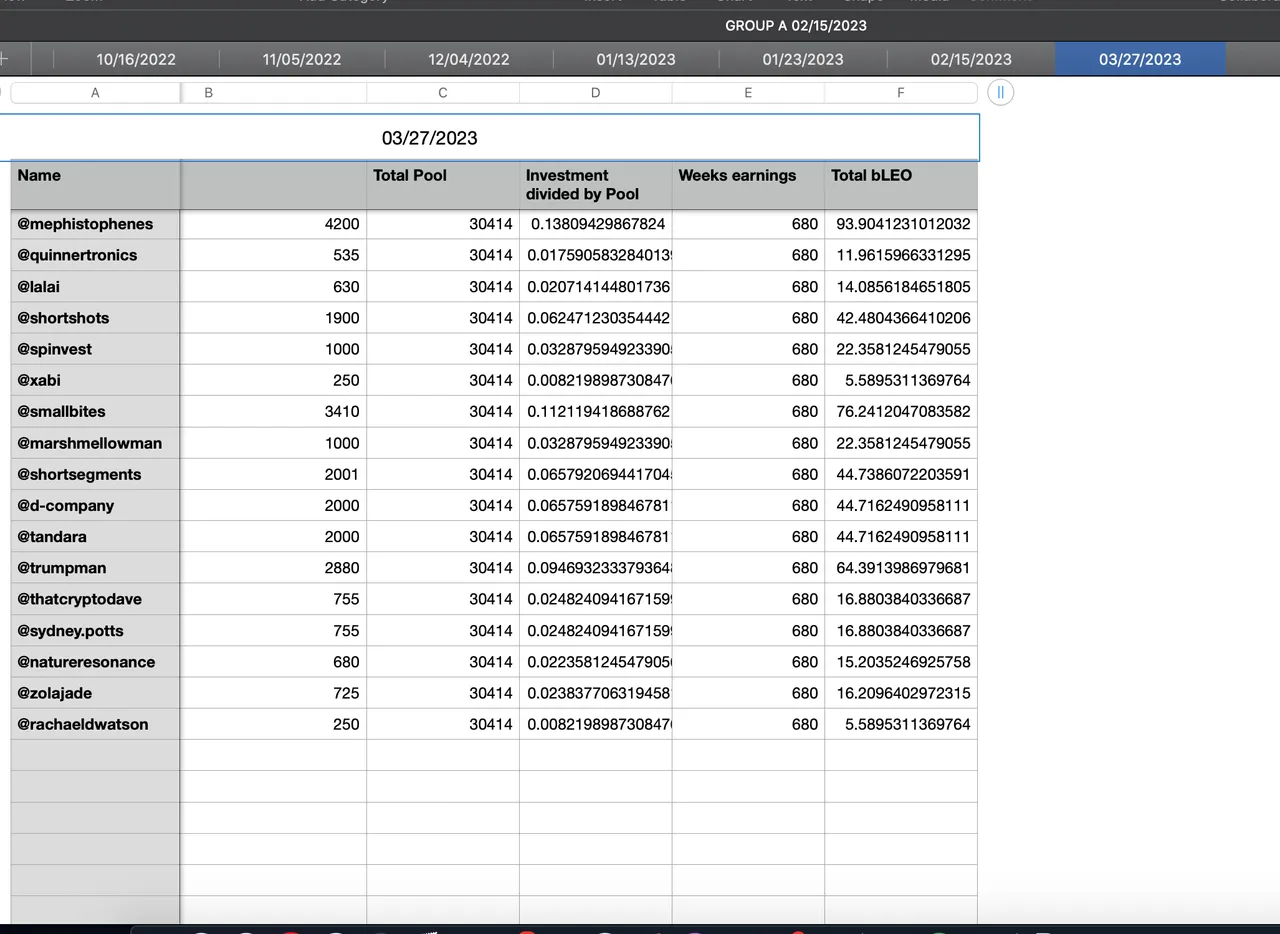Select the 4200 investment cell
1280x934 pixels.
click(x=273, y=224)
